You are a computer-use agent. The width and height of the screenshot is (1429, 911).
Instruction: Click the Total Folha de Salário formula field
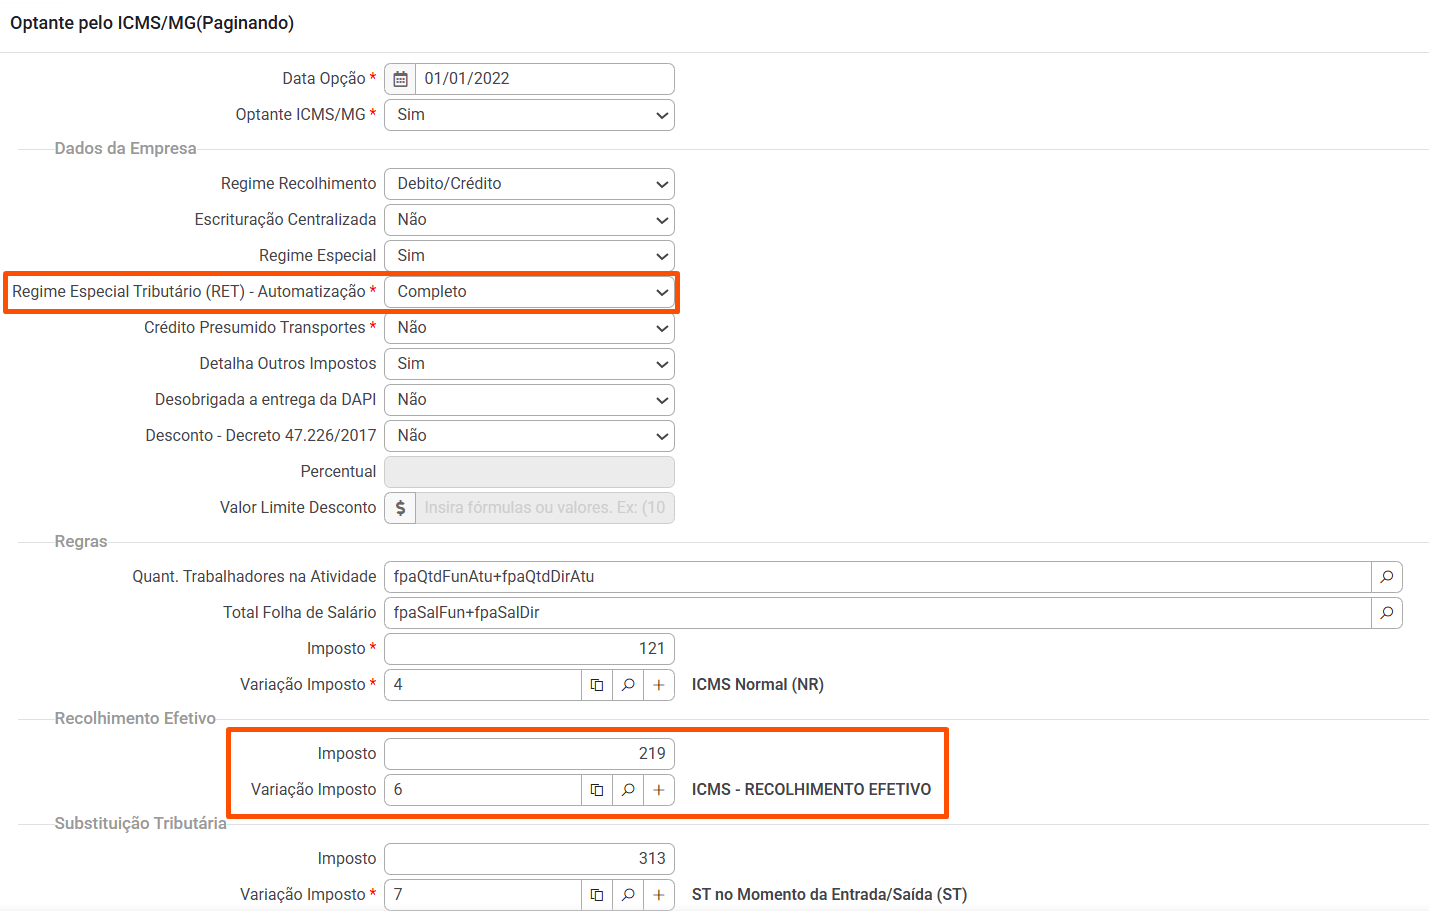(x=877, y=613)
